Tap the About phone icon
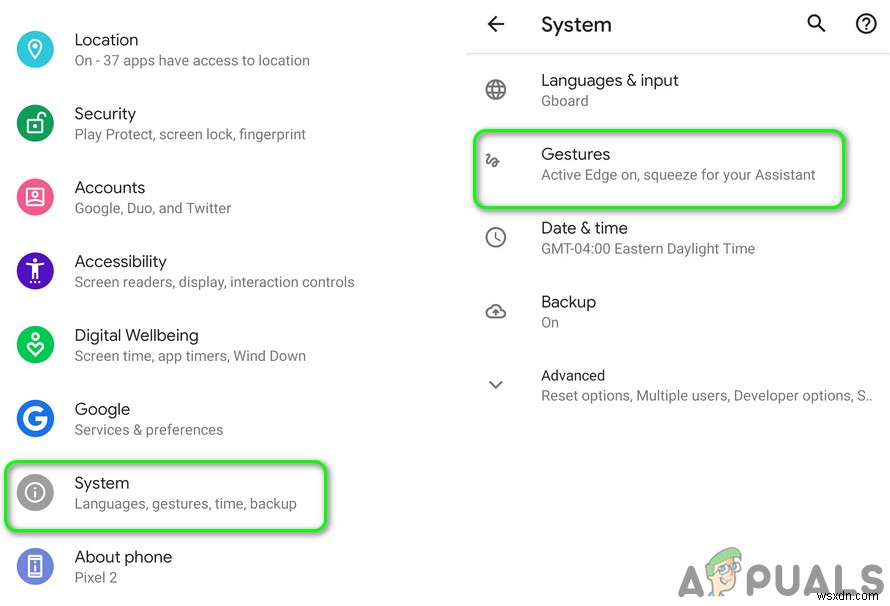The image size is (890, 606). (35, 567)
